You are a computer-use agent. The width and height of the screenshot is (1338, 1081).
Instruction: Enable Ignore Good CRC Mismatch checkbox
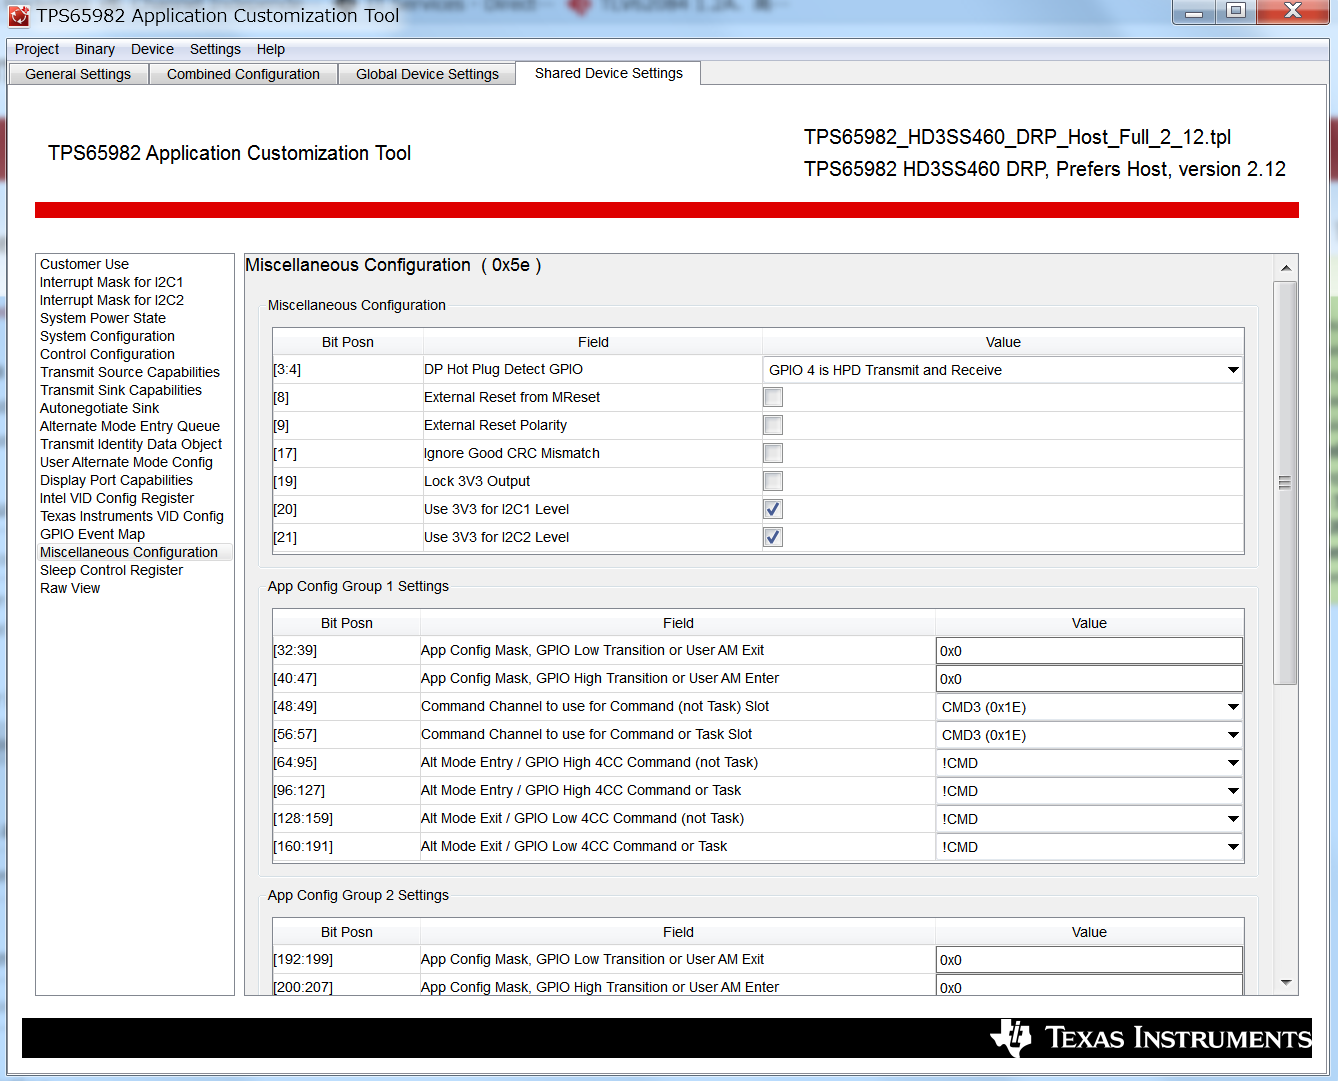(773, 453)
